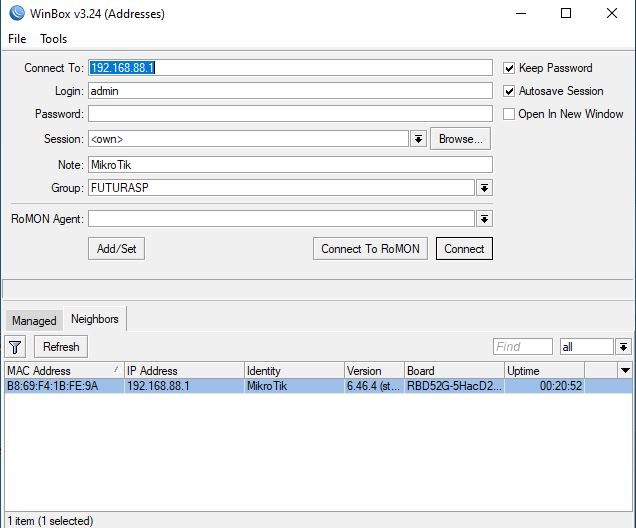Switch to the Managed tab

[34, 321]
